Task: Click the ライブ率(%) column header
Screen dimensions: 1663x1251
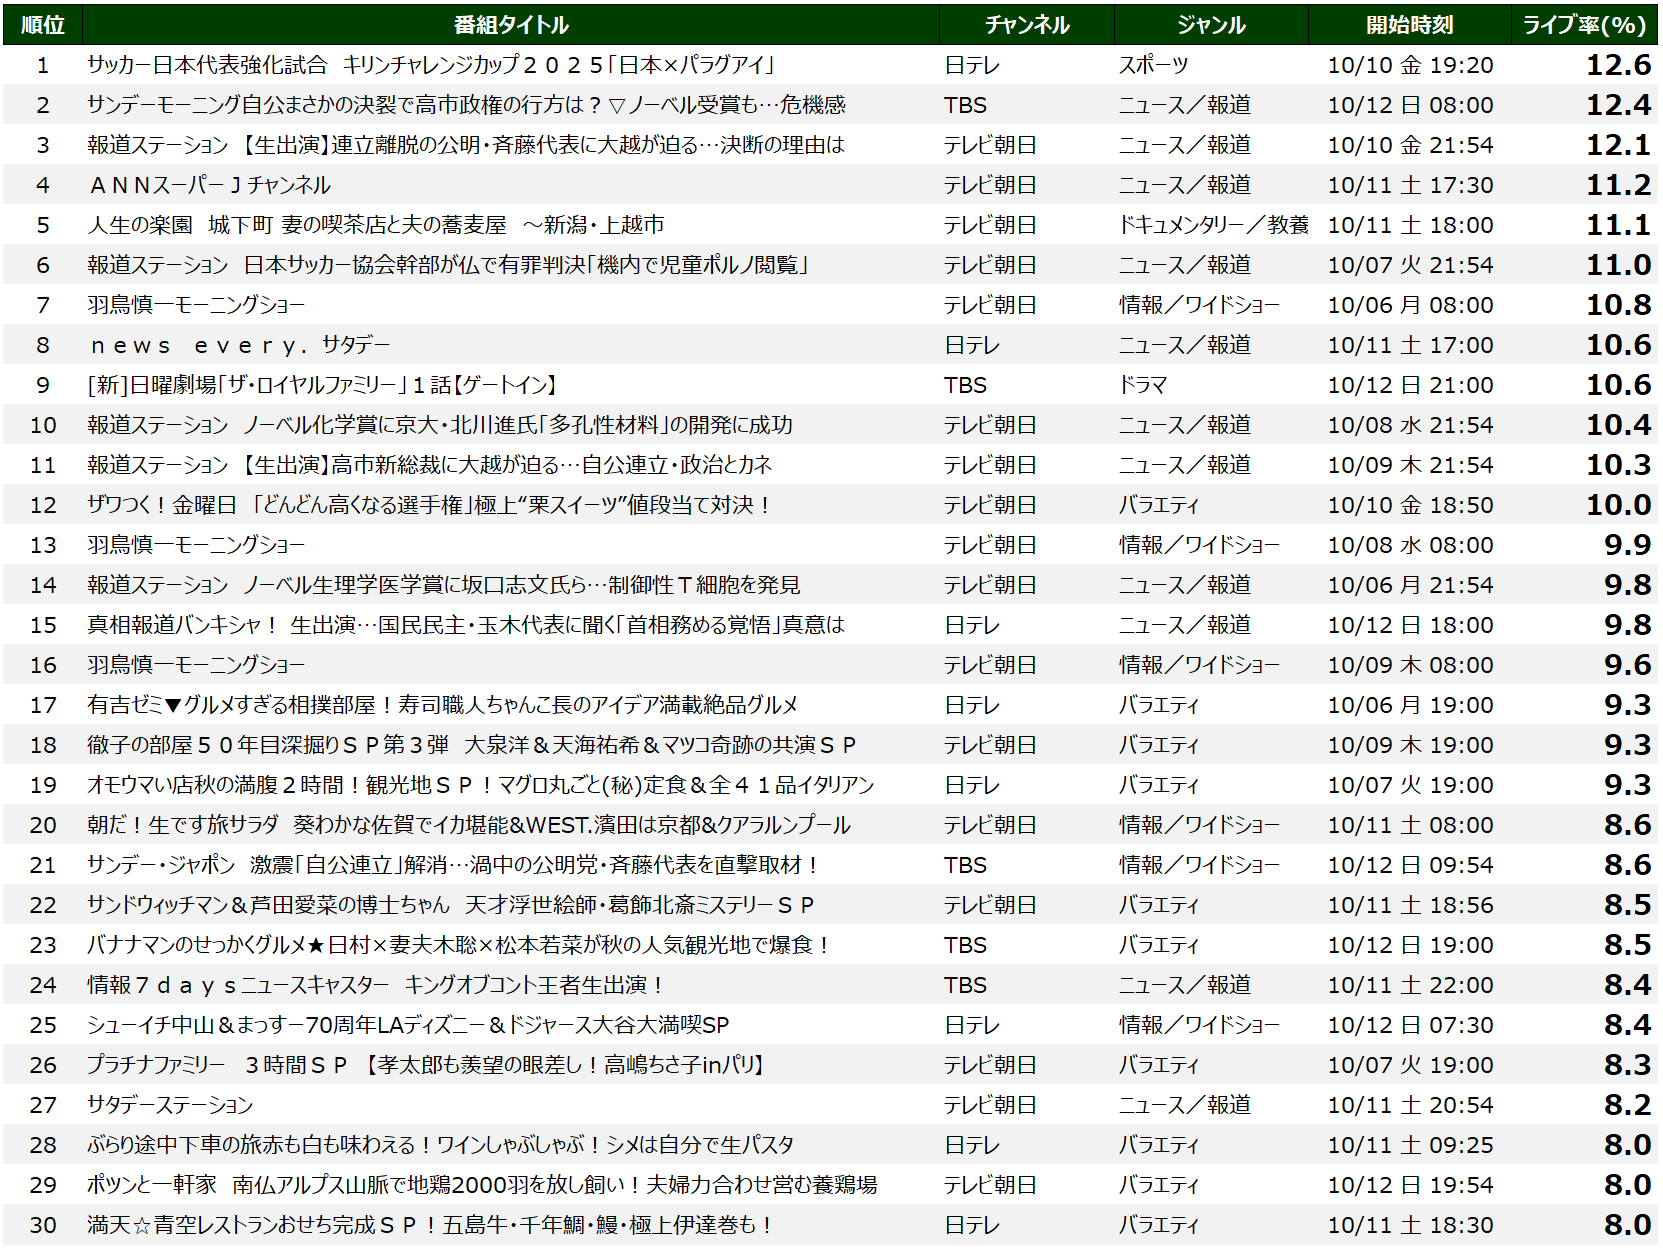Action: point(1584,25)
